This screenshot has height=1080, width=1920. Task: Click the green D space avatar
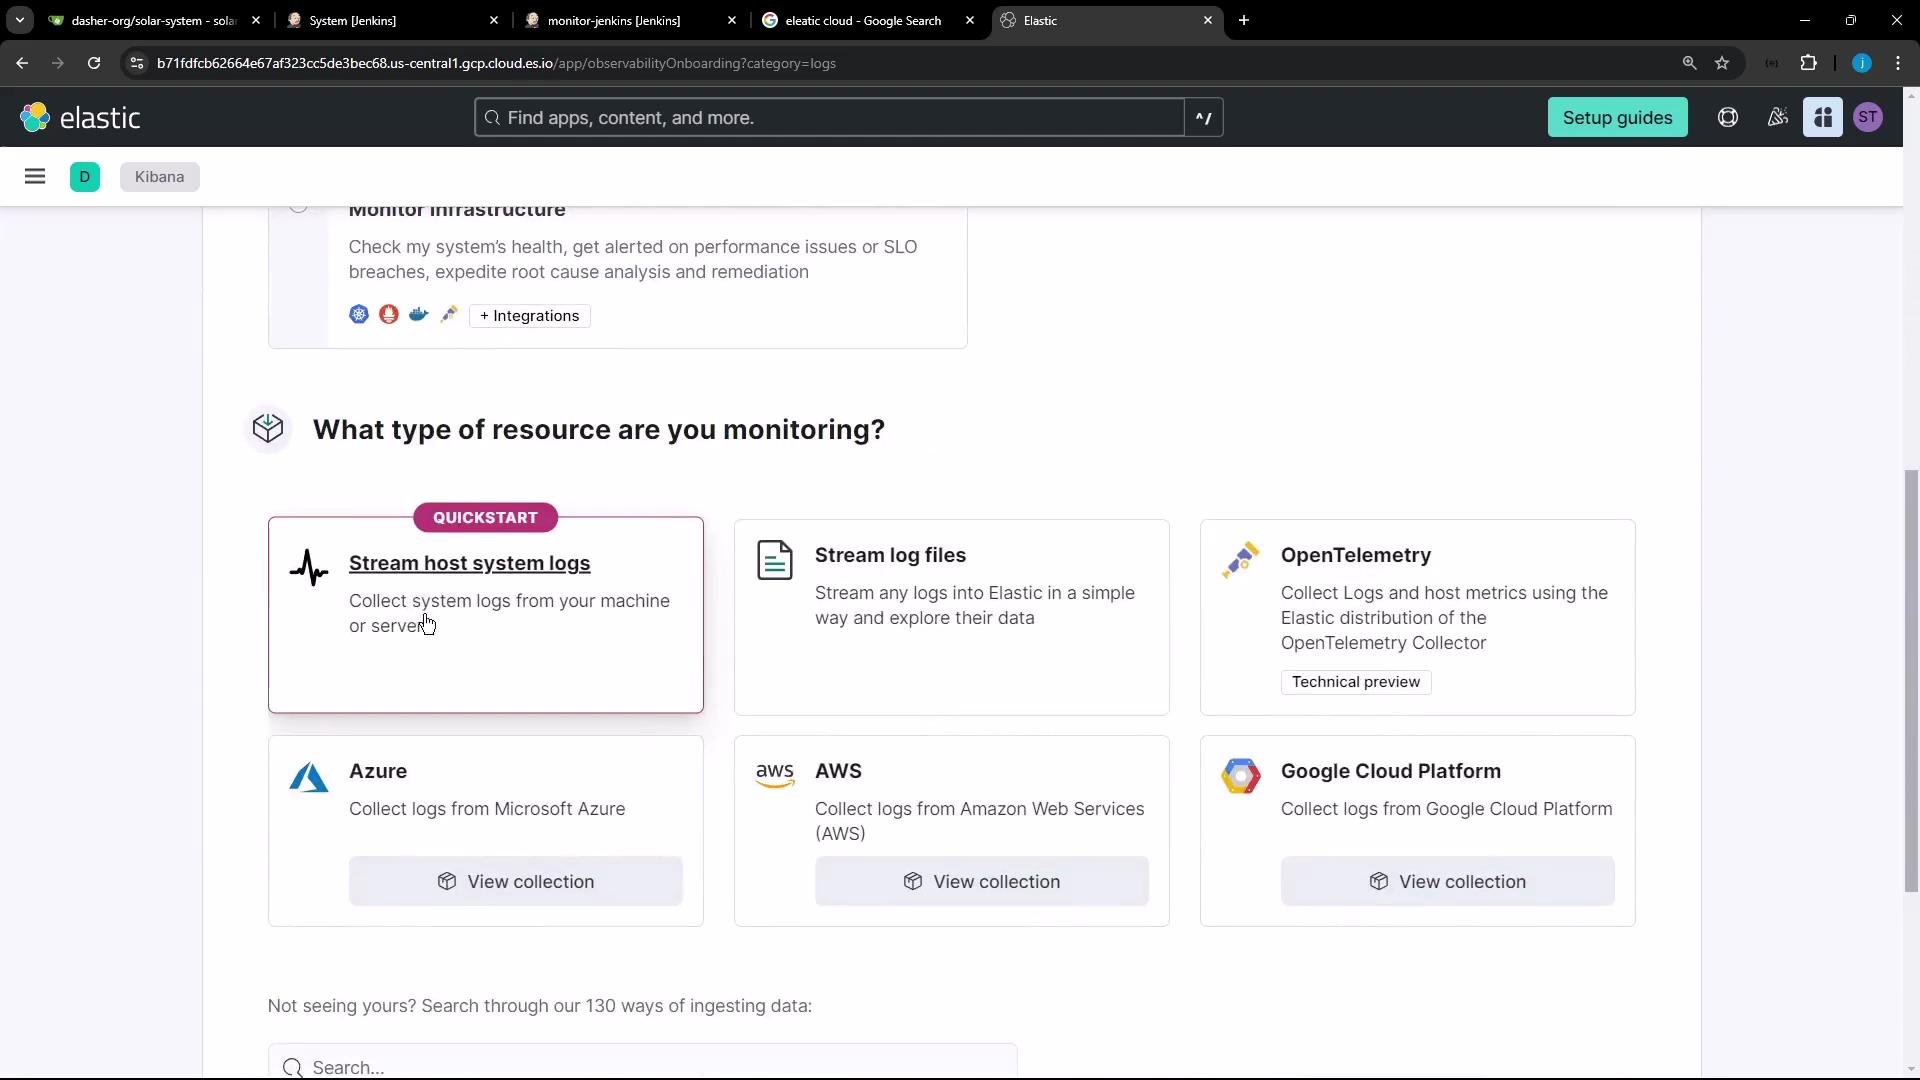click(85, 177)
